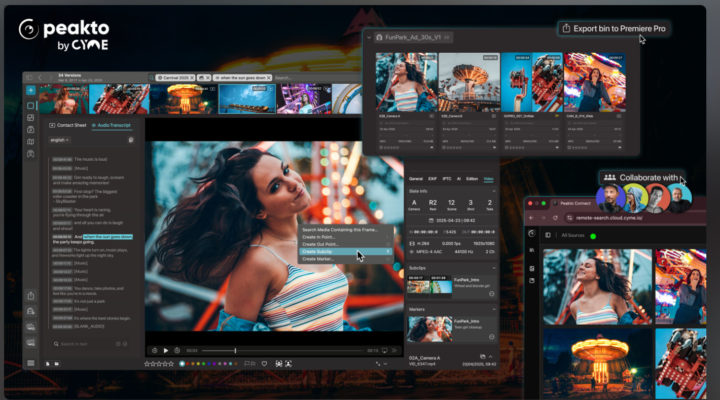
Task: Open the EXIF metadata tab
Action: pyautogui.click(x=433, y=179)
